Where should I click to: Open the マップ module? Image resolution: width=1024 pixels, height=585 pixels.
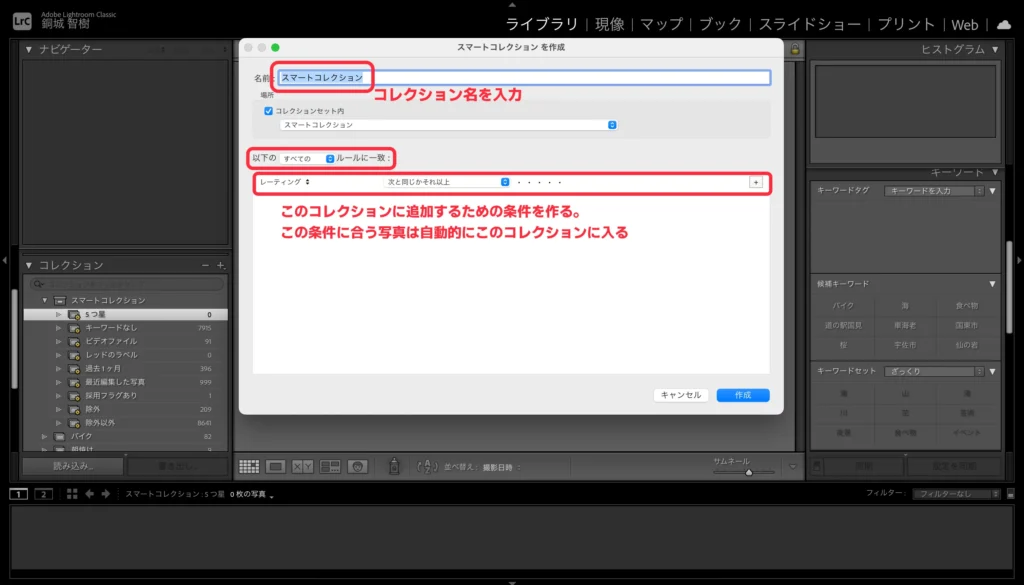pyautogui.click(x=661, y=25)
